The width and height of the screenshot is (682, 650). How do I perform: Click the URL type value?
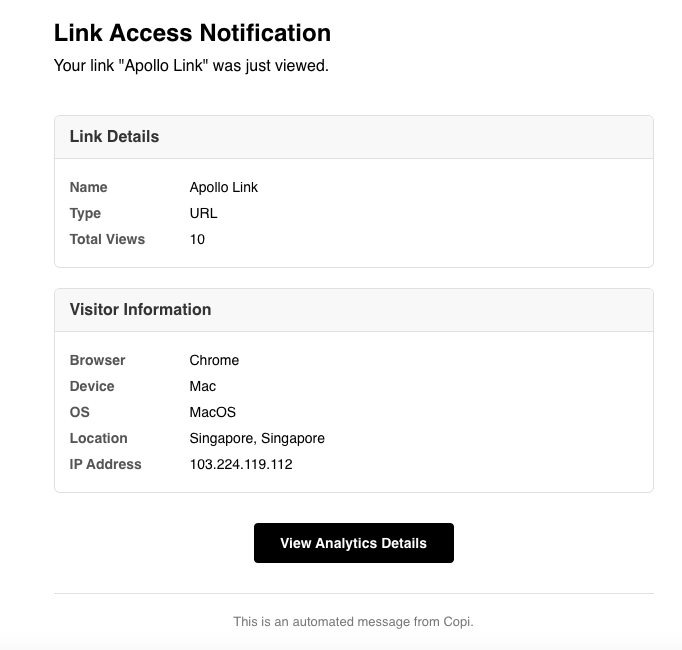[x=203, y=213]
